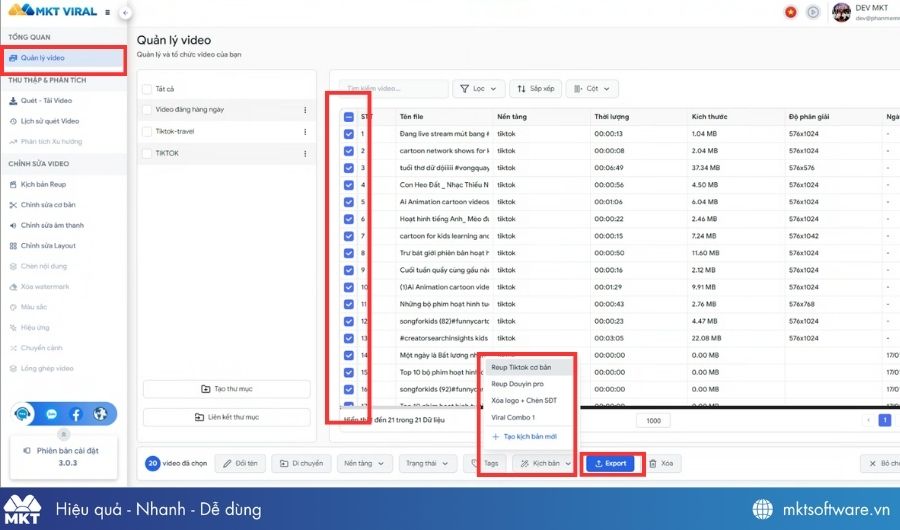This screenshot has height=530, width=900.
Task: Check the TIKTOK folder checkbox
Action: [x=147, y=153]
